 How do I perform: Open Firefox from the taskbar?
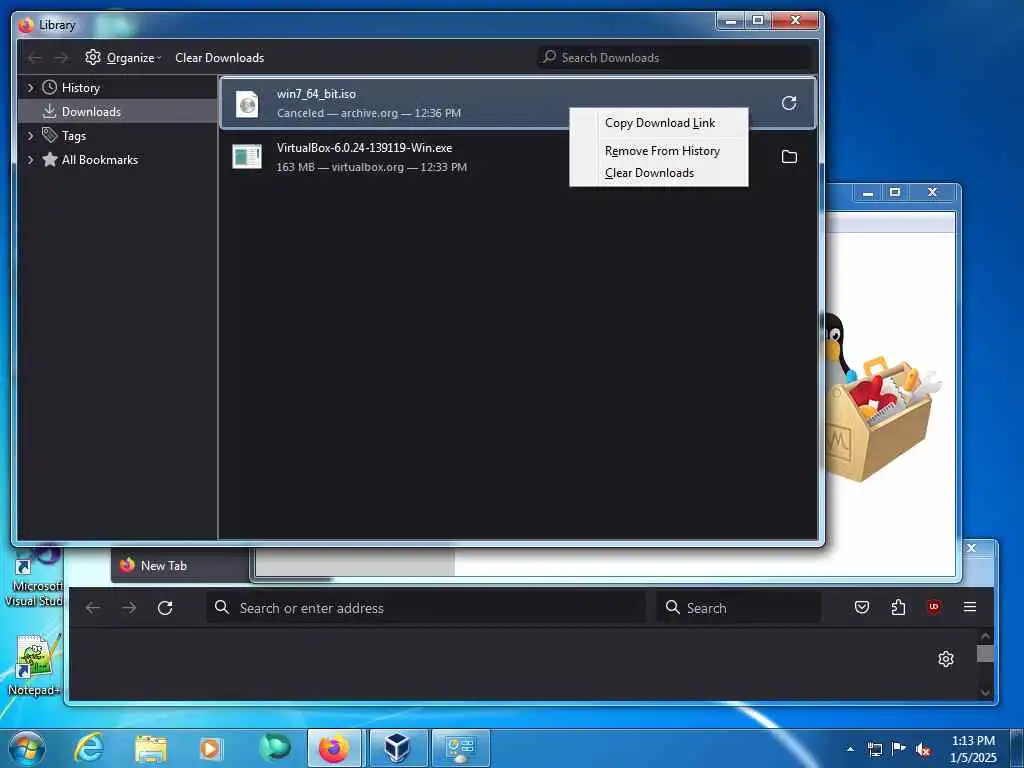[334, 748]
